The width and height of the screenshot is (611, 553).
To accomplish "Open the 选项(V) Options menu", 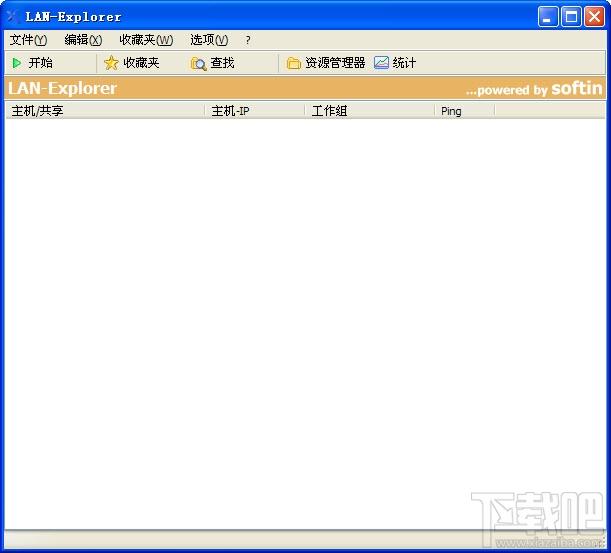I will [209, 40].
